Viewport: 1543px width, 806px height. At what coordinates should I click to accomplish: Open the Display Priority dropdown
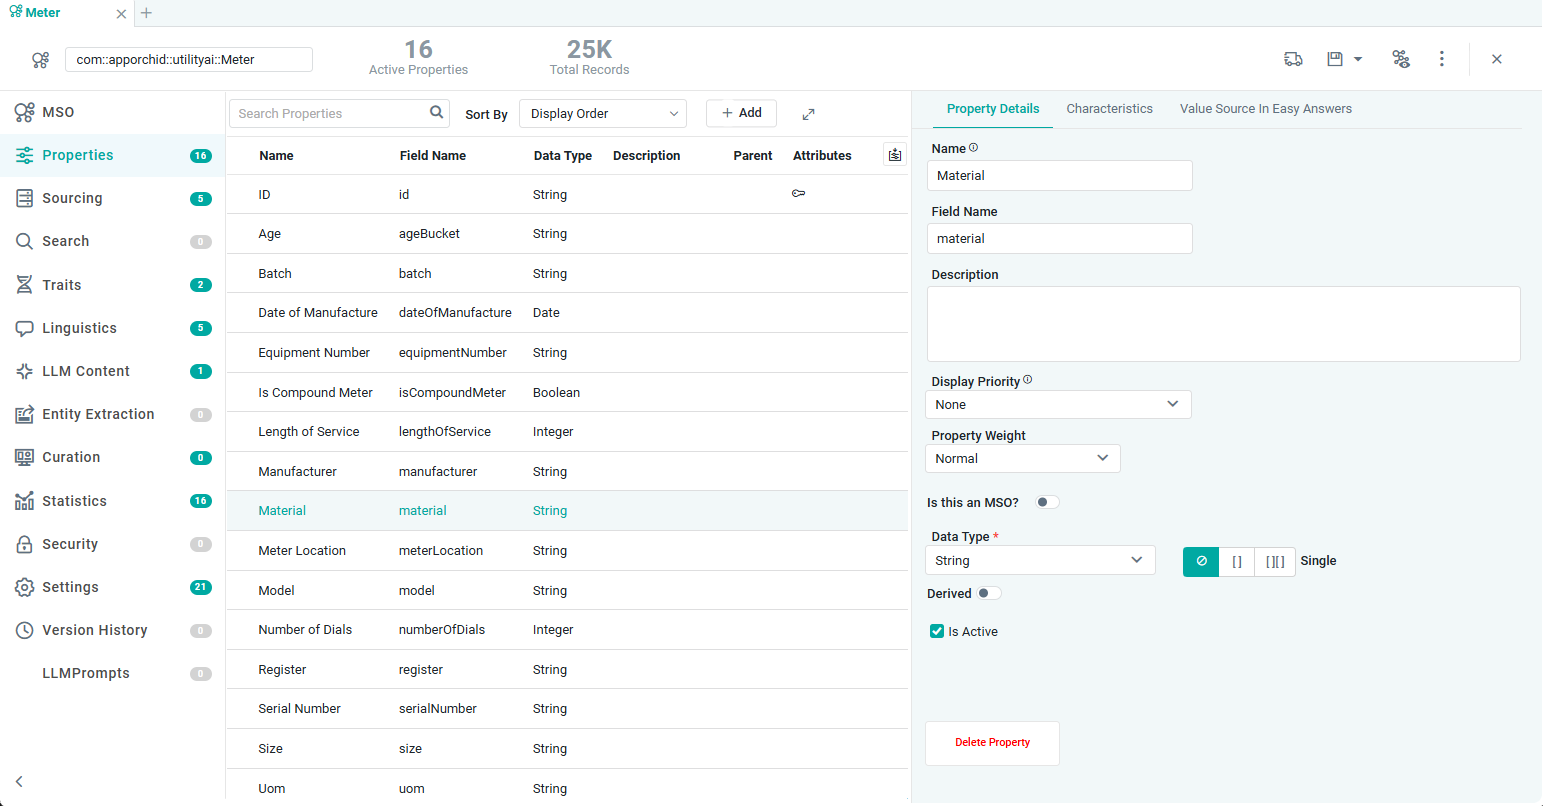[x=1057, y=404]
